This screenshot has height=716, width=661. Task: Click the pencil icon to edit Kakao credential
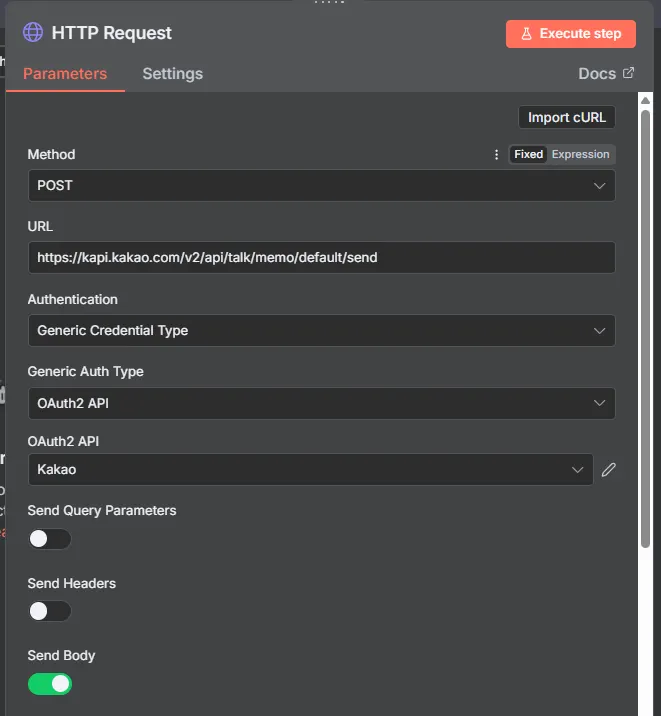608,470
